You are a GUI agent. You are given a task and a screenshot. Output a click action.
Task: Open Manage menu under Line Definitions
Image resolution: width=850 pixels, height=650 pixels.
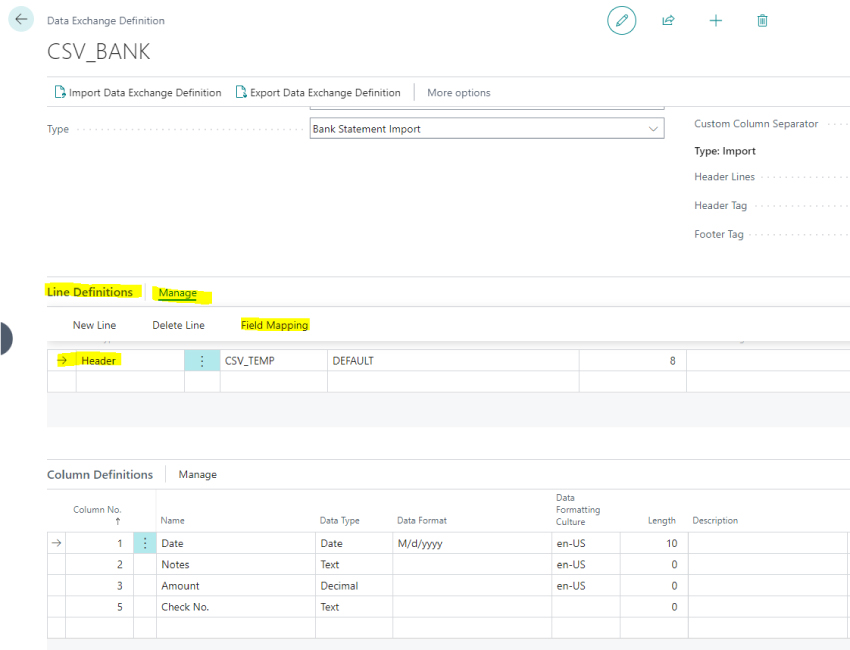[x=178, y=293]
